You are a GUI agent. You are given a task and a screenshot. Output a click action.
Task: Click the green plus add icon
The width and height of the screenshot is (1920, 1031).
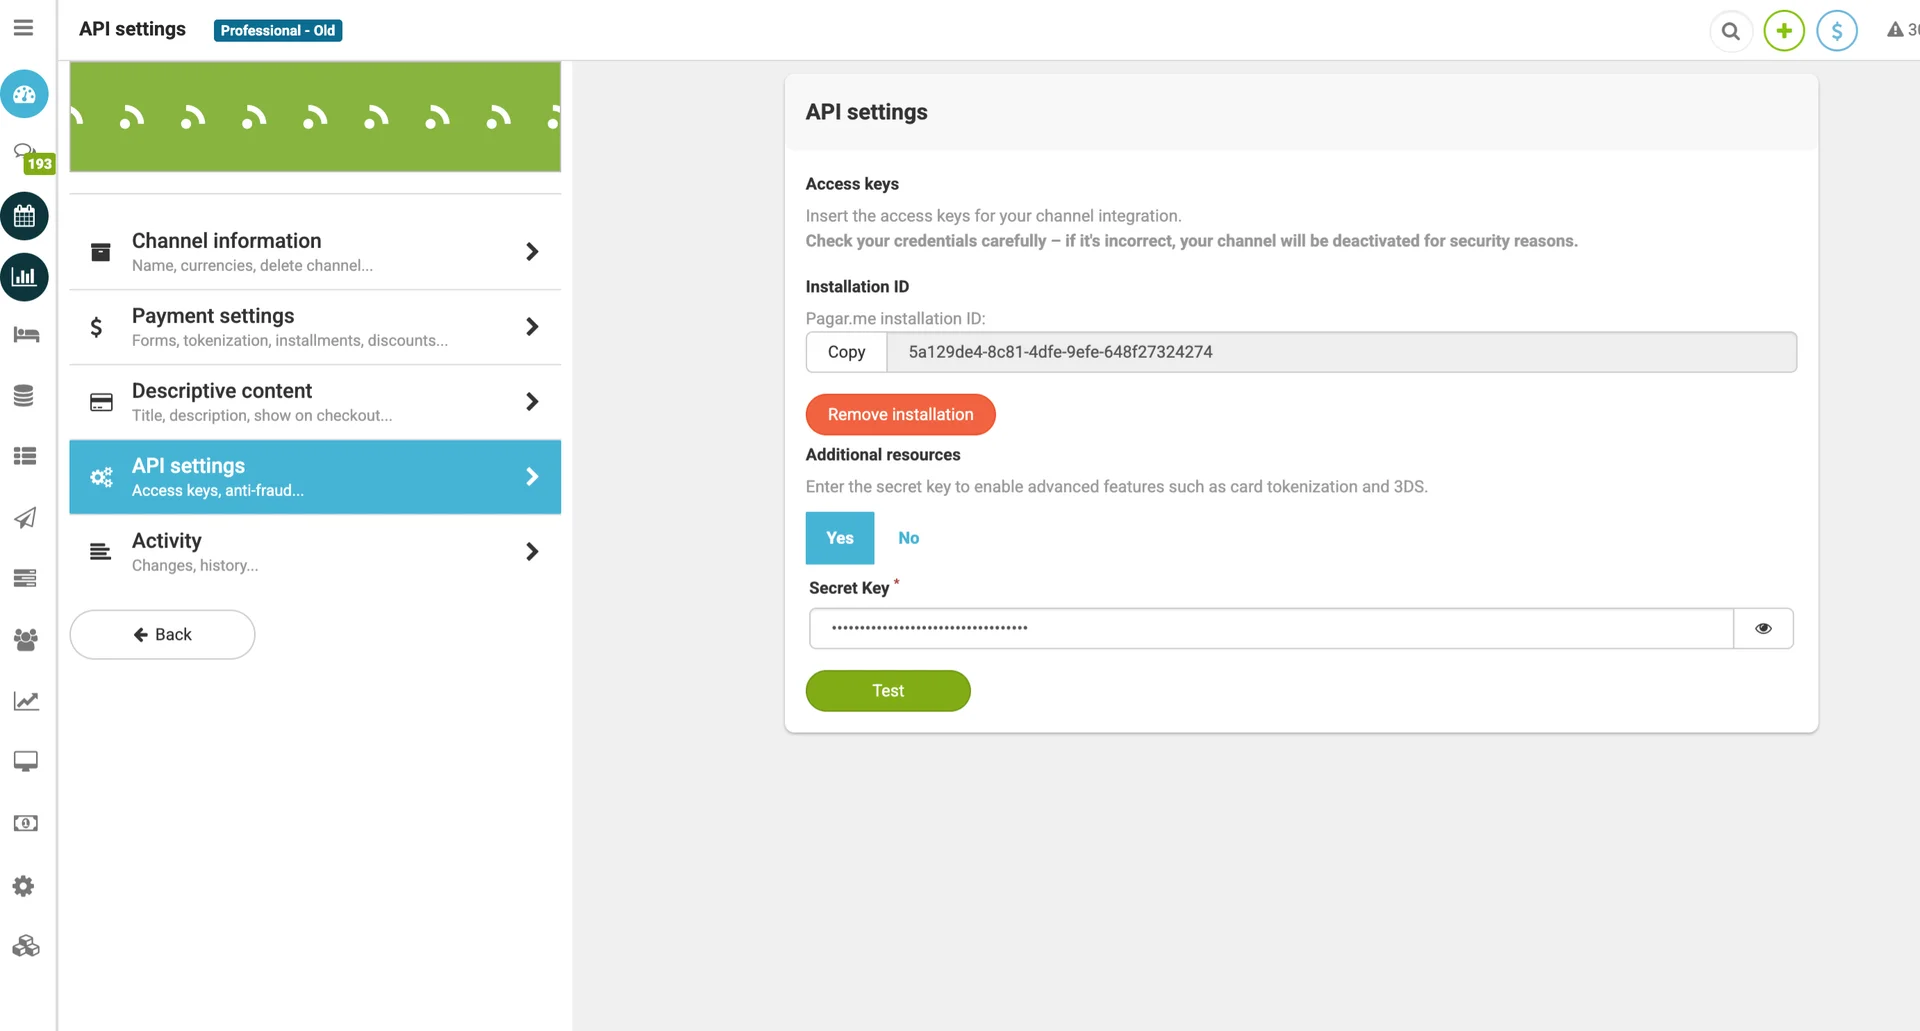(1784, 31)
